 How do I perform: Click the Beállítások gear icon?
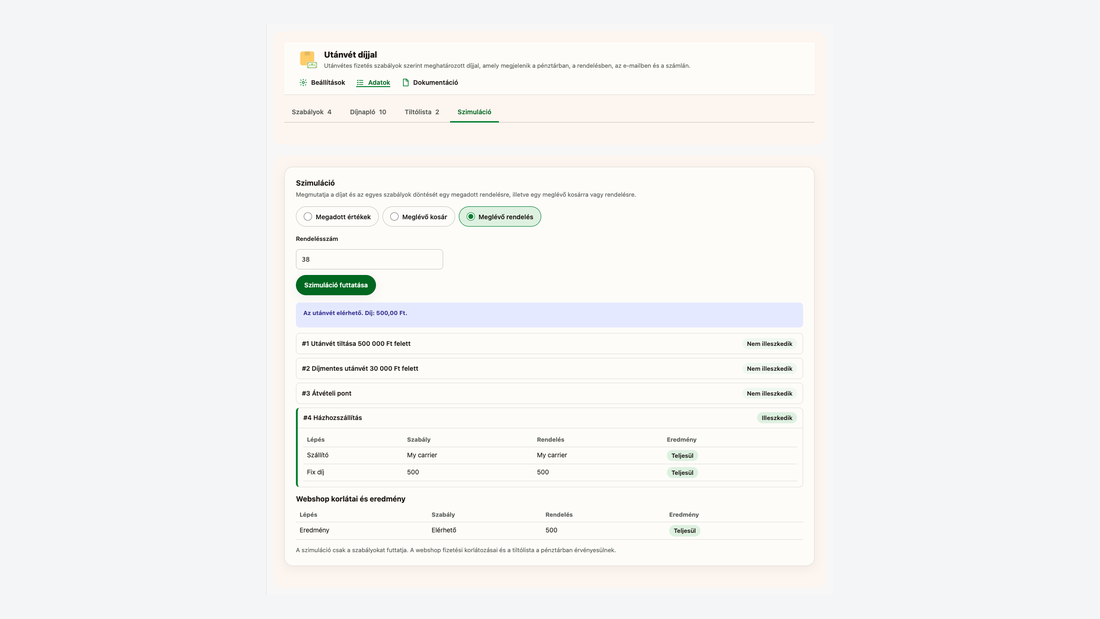[x=303, y=83]
